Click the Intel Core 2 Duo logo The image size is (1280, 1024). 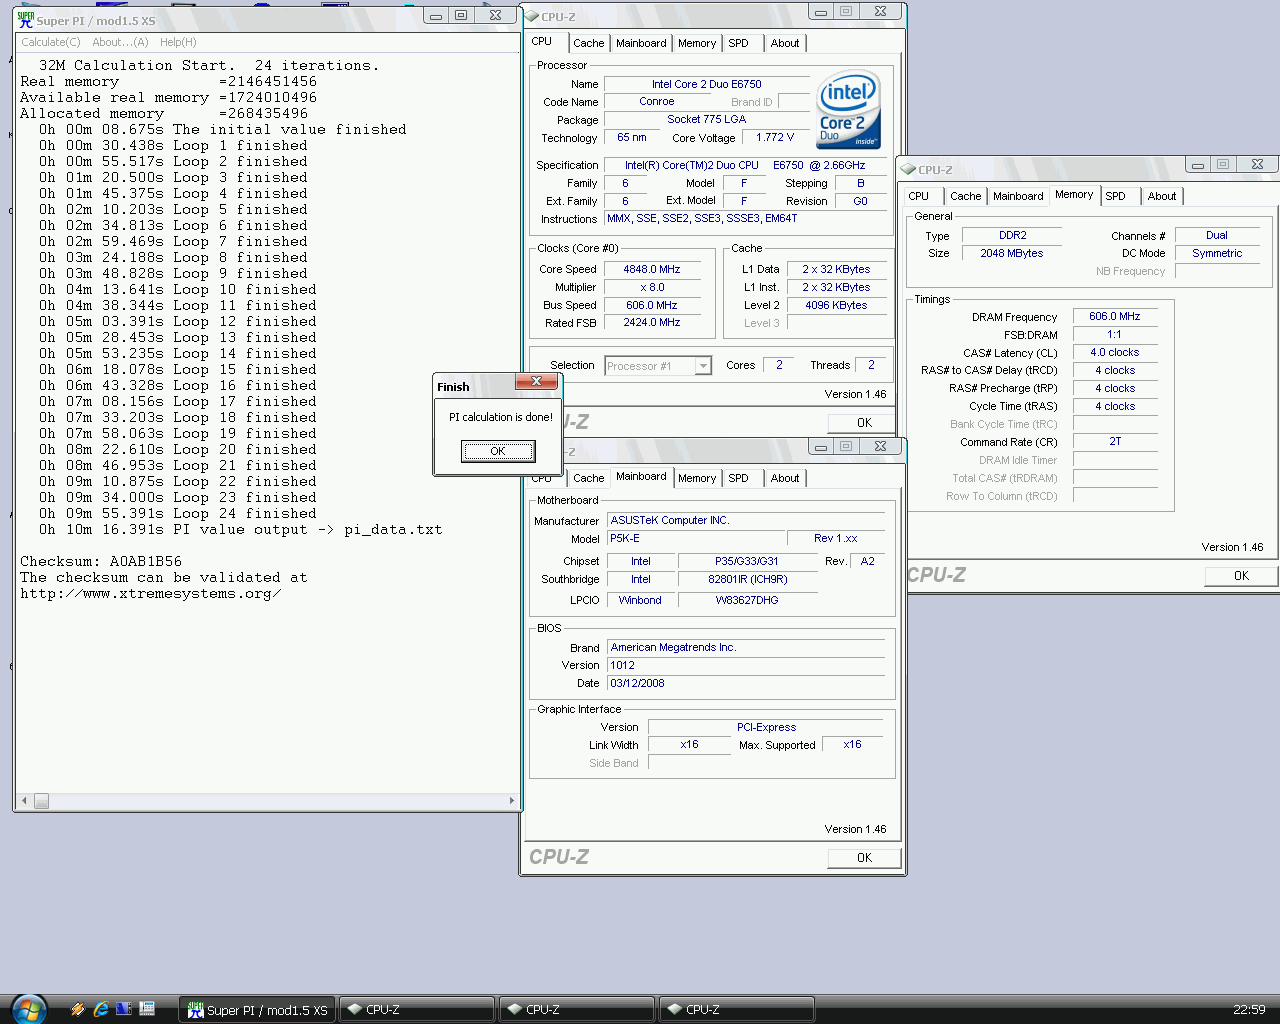pos(848,109)
